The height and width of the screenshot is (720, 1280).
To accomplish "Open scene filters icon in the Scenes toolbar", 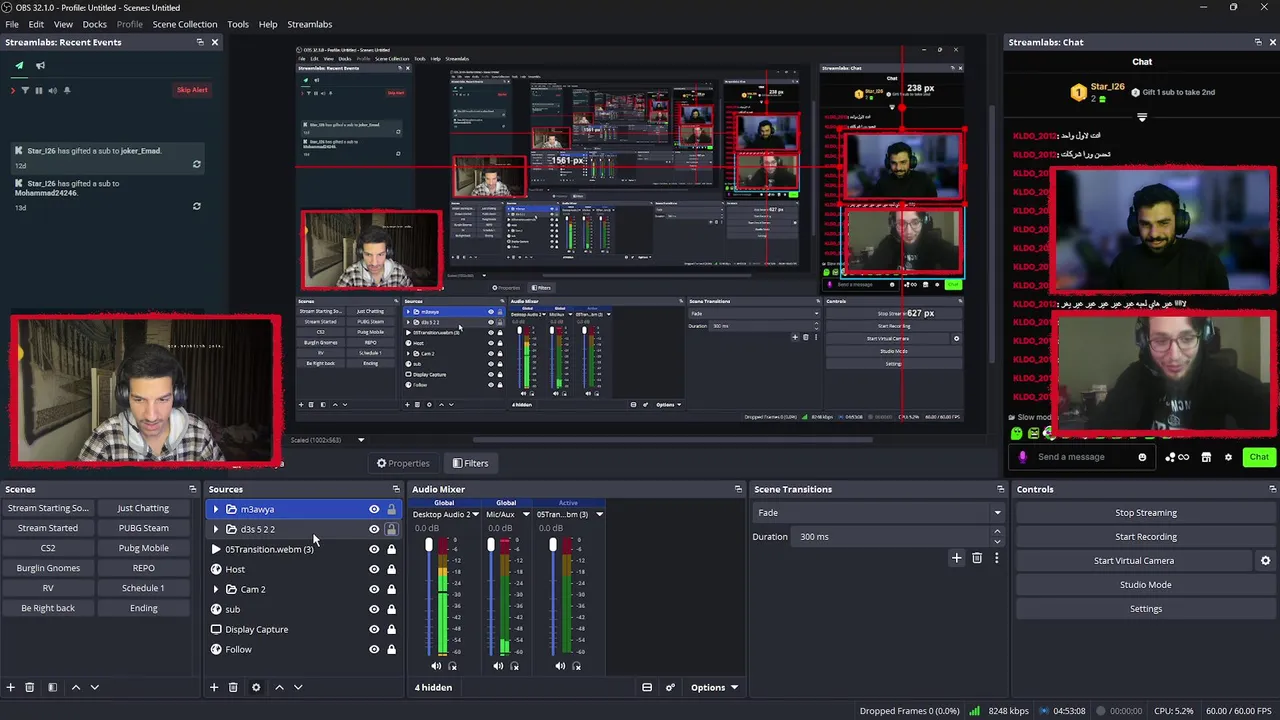I will [x=52, y=687].
